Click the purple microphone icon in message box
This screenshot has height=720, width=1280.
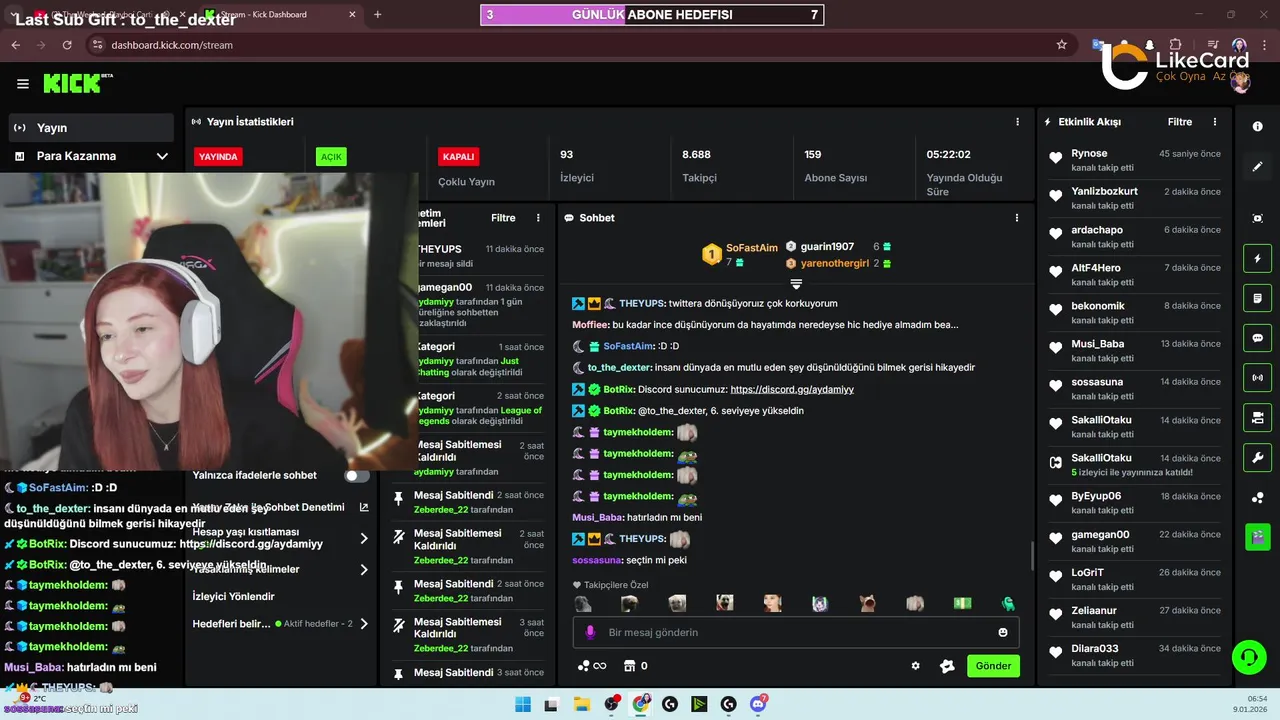tap(590, 632)
